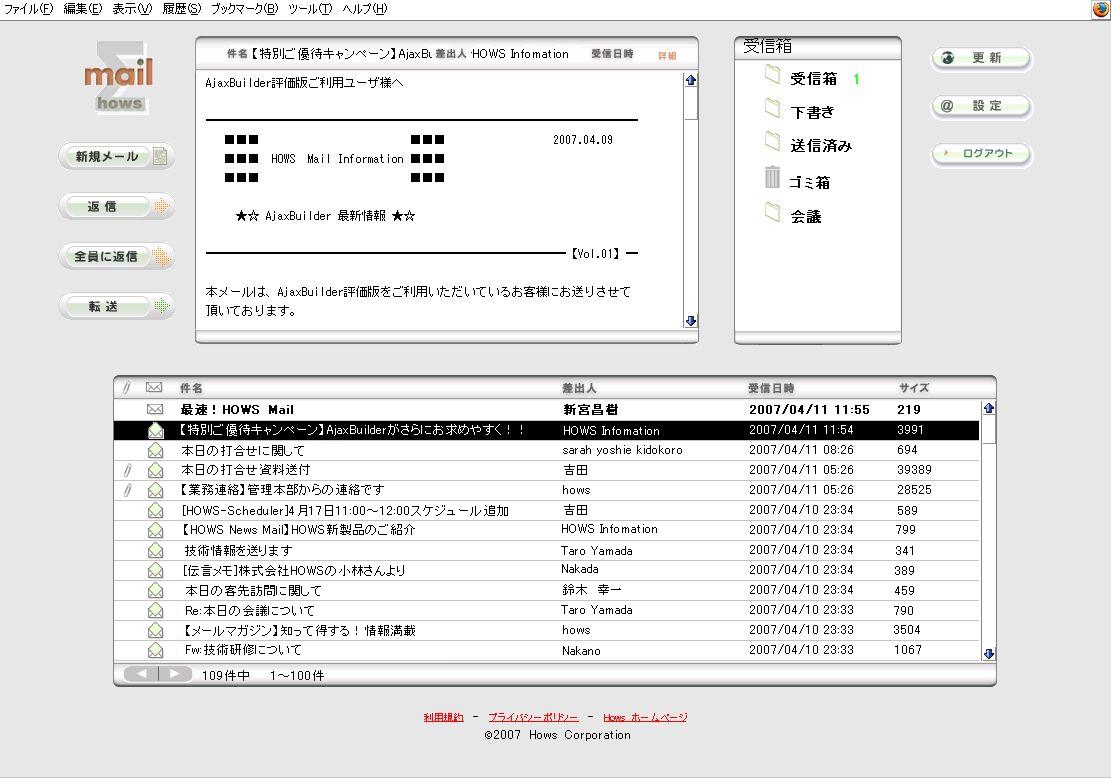The width and height of the screenshot is (1111, 778).
Task: Click the 更新 refresh button
Action: point(981,58)
